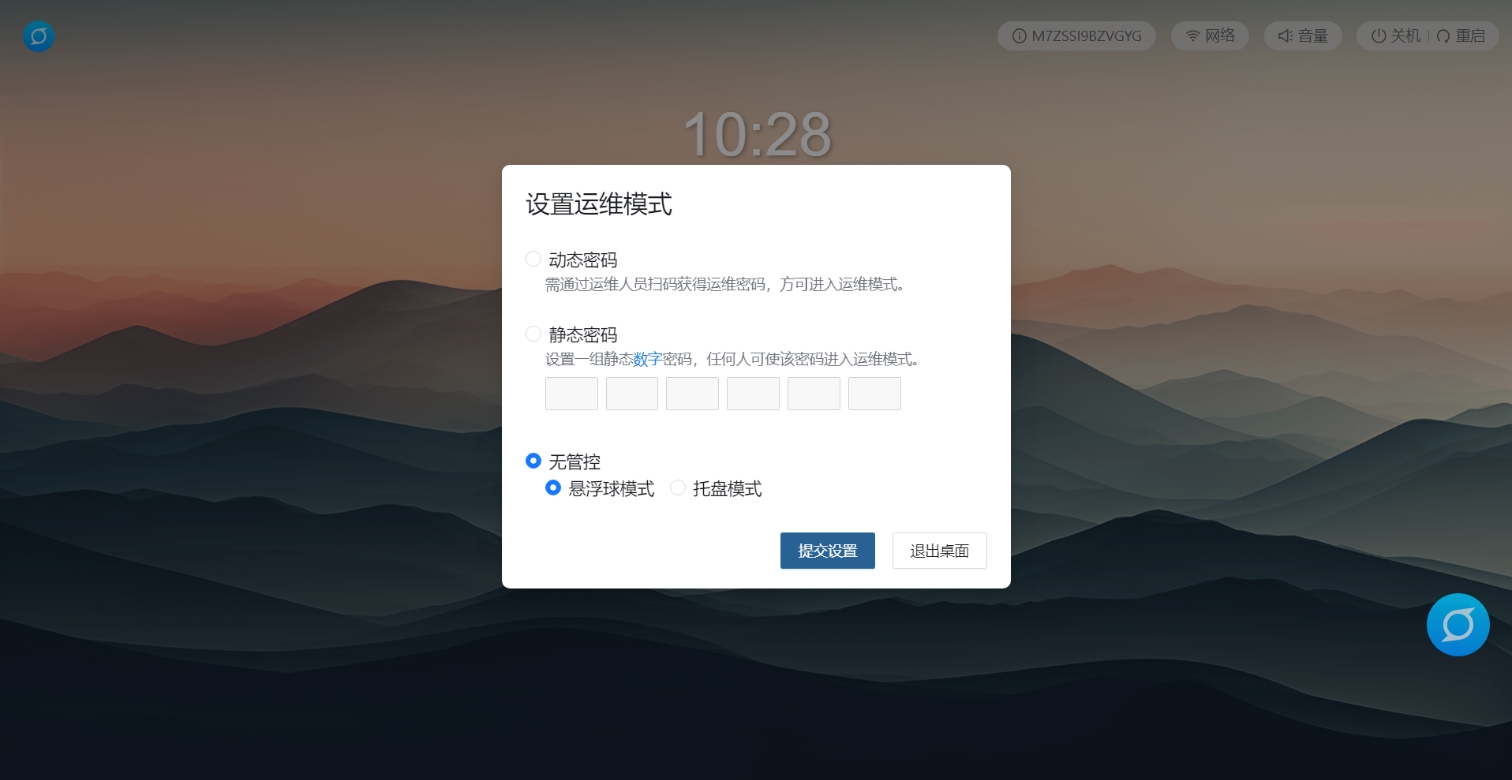Open the 网络 Wi-Fi settings

(1210, 36)
